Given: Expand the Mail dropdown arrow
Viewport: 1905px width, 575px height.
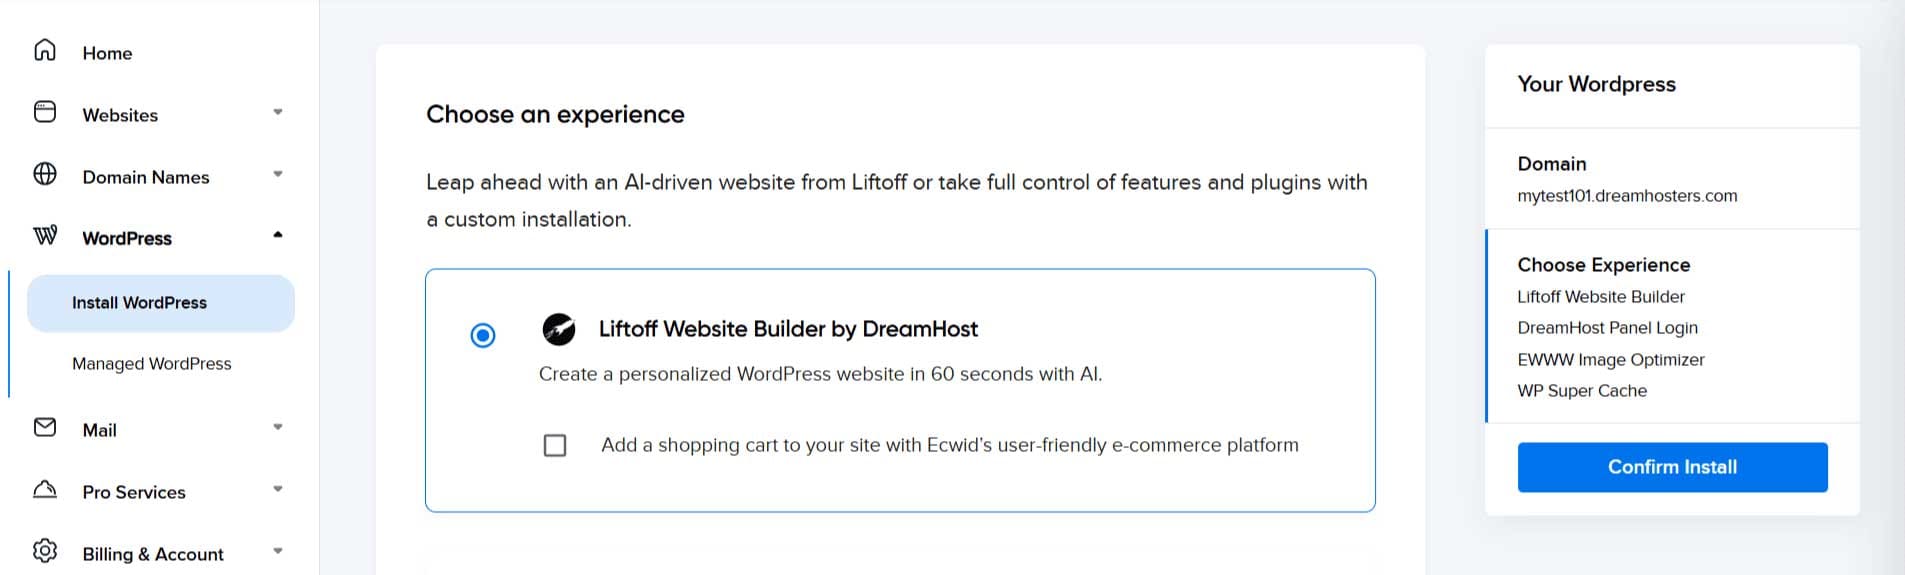Looking at the screenshot, I should coord(278,427).
